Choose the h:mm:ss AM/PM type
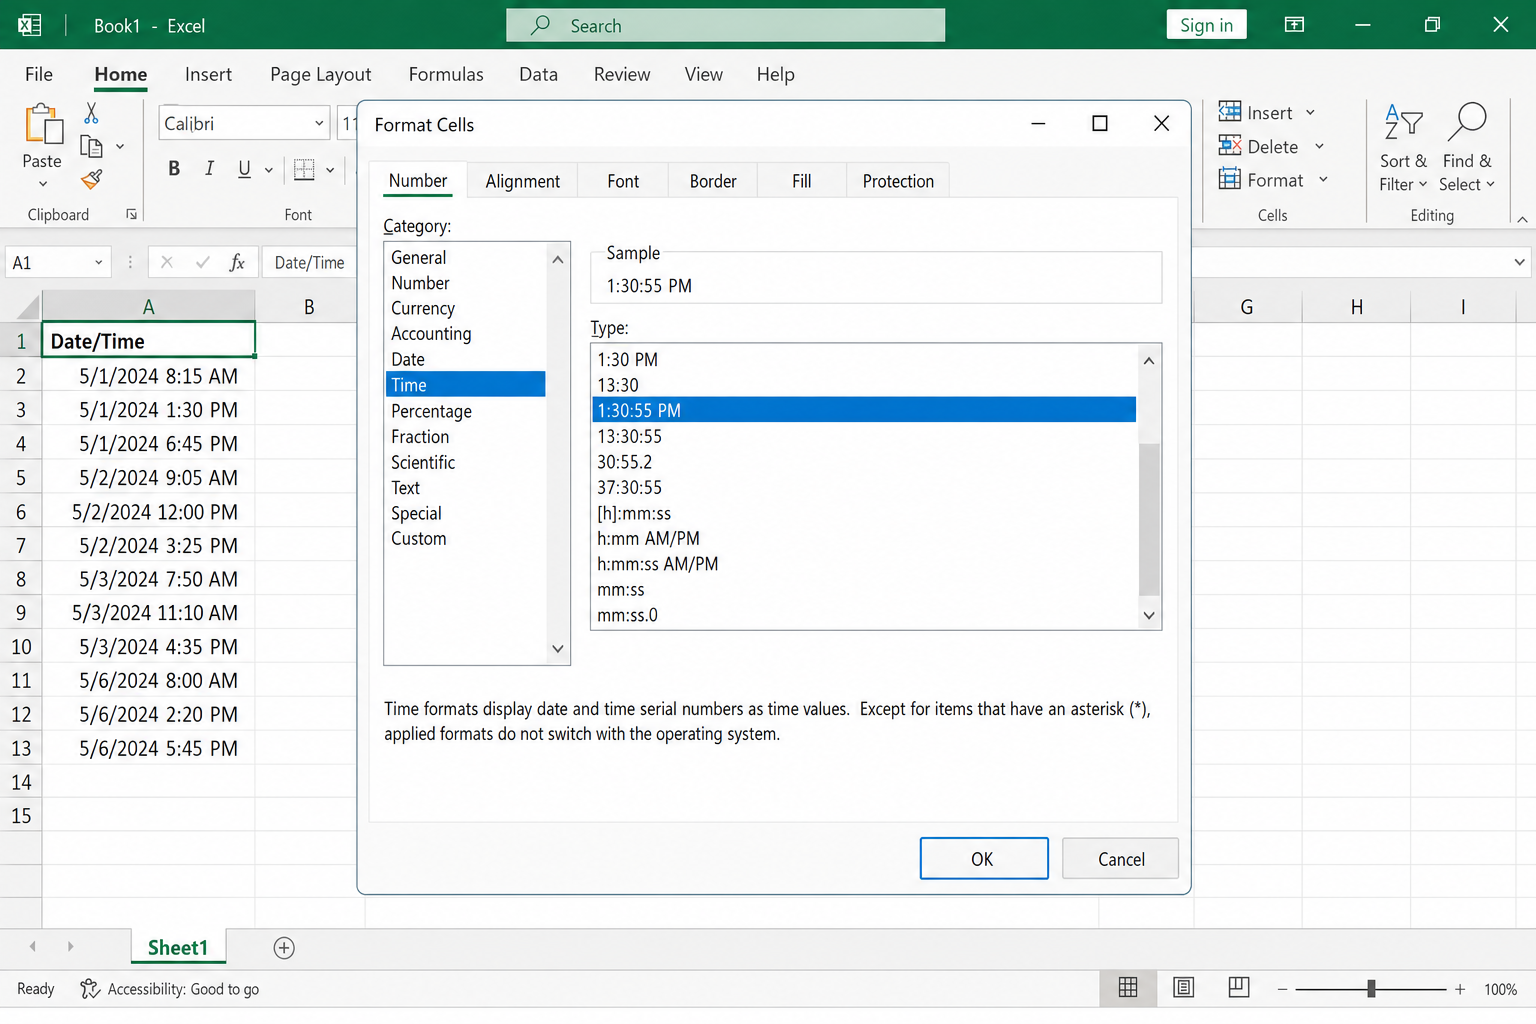Viewport: 1536px width, 1024px height. tap(865, 564)
